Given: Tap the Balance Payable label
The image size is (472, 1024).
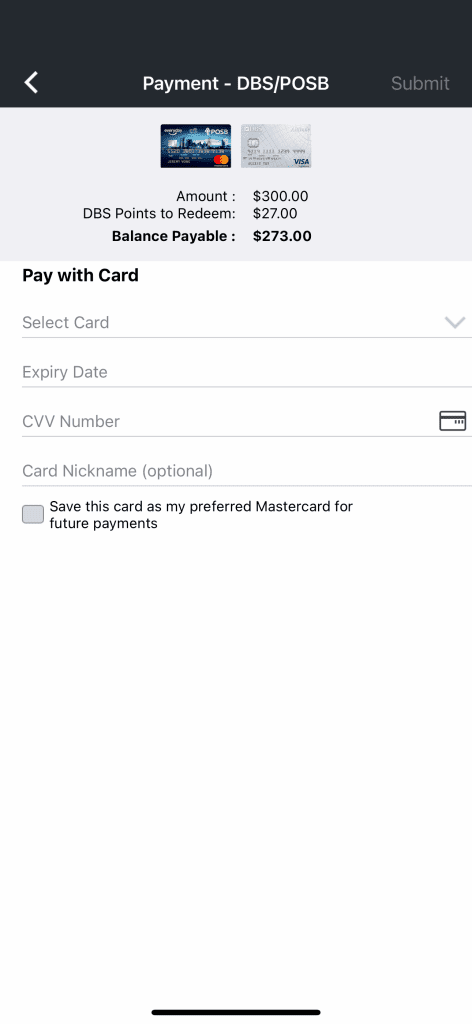Looking at the screenshot, I should [174, 236].
